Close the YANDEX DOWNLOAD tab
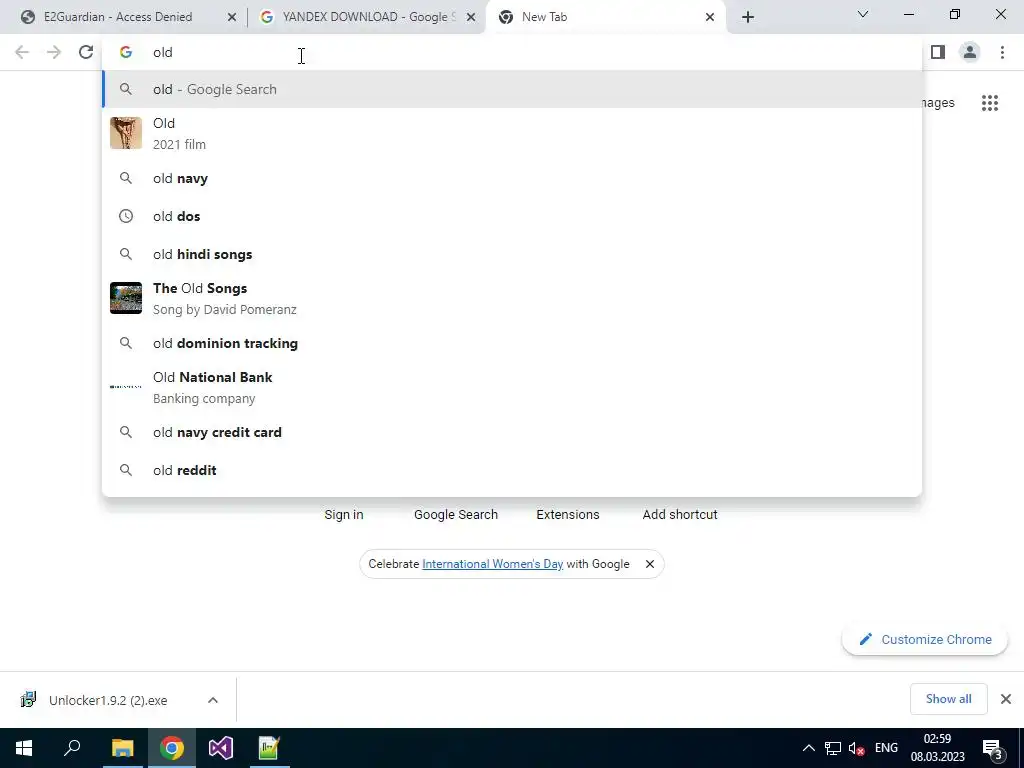 pos(471,17)
